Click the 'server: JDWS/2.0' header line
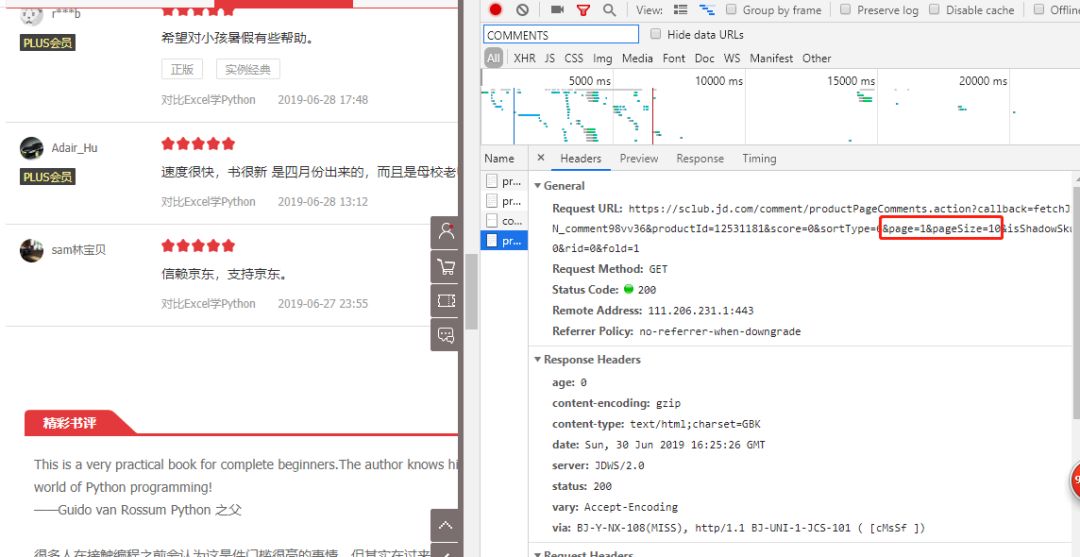The width and height of the screenshot is (1080, 557). (x=599, y=465)
